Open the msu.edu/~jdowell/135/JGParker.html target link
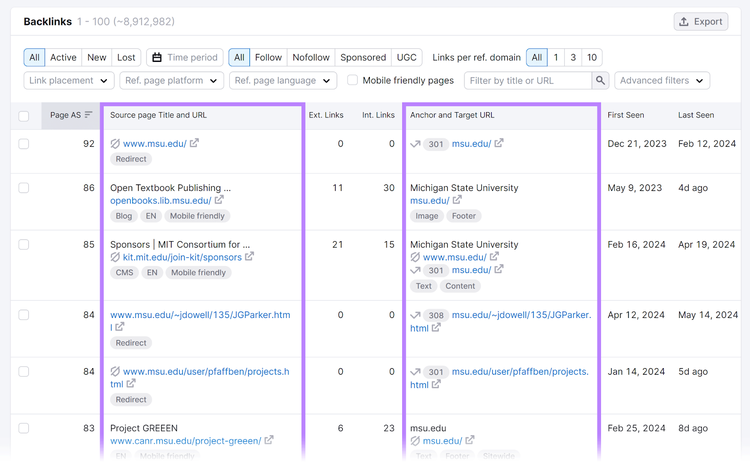Image resolution: width=750 pixels, height=462 pixels. click(501, 321)
